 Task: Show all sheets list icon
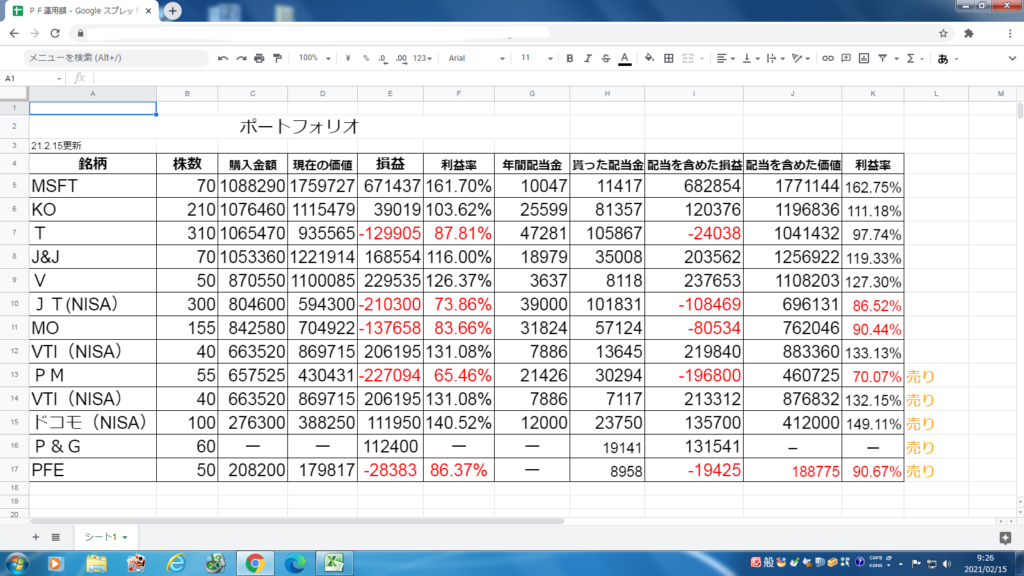(56, 537)
